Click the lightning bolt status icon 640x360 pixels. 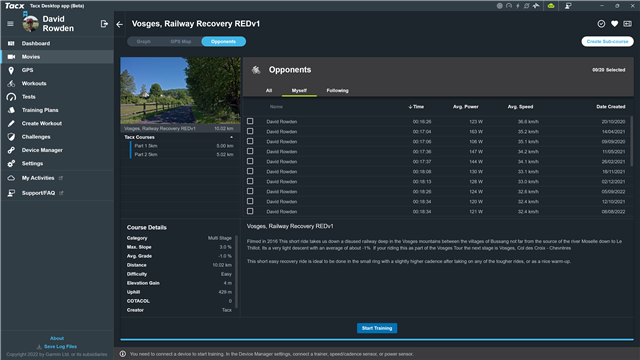click(518, 6)
